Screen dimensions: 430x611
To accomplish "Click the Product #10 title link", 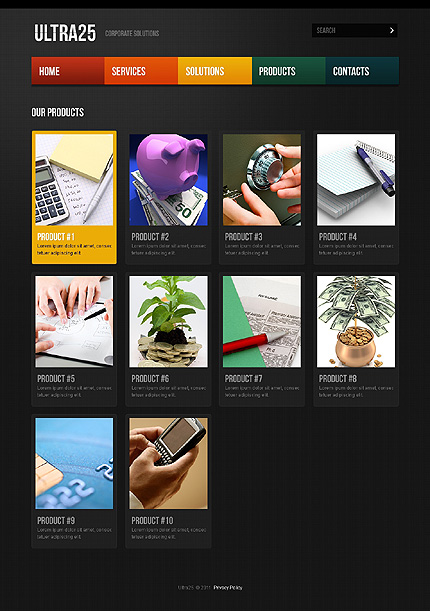I will coord(152,521).
